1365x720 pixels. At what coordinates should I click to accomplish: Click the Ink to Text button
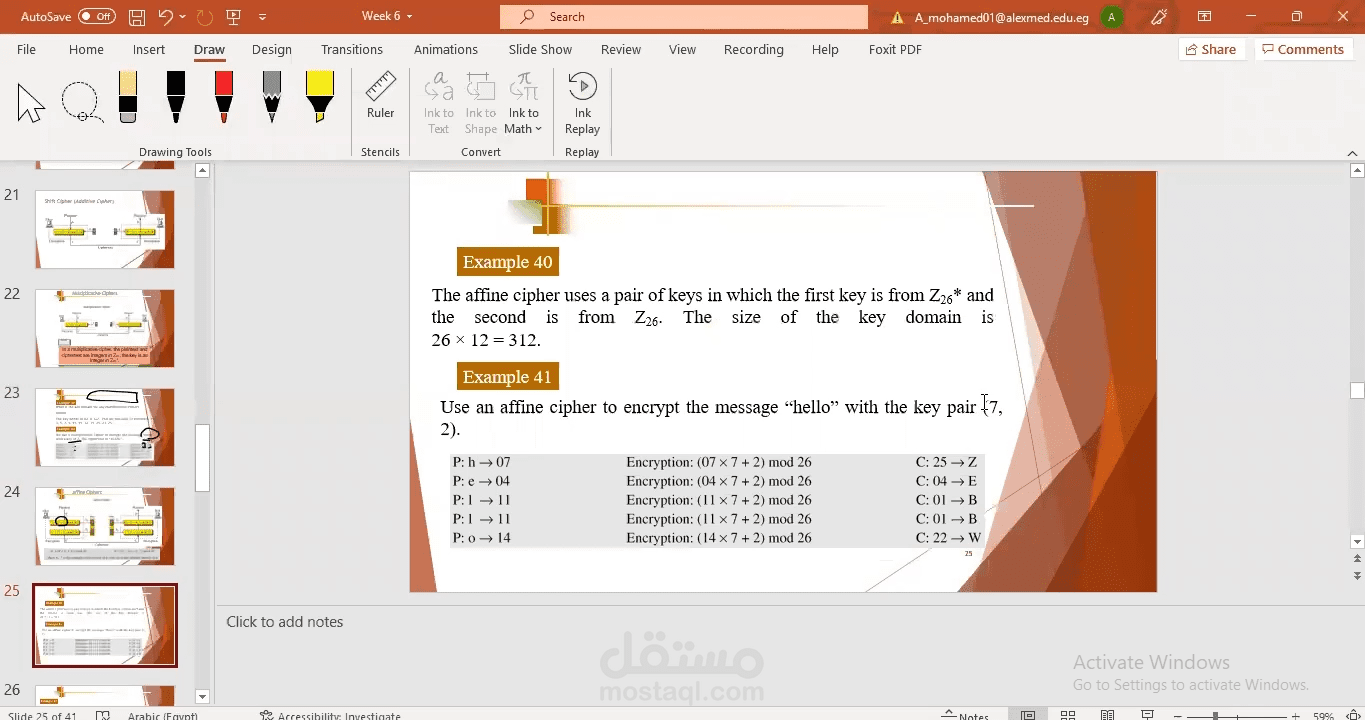tap(439, 102)
